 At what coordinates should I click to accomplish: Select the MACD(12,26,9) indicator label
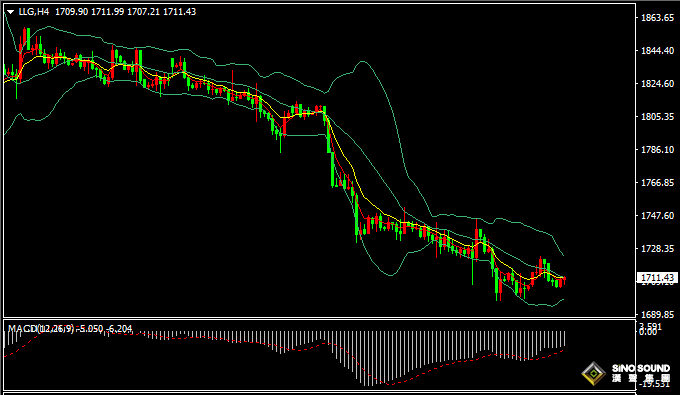click(x=41, y=329)
